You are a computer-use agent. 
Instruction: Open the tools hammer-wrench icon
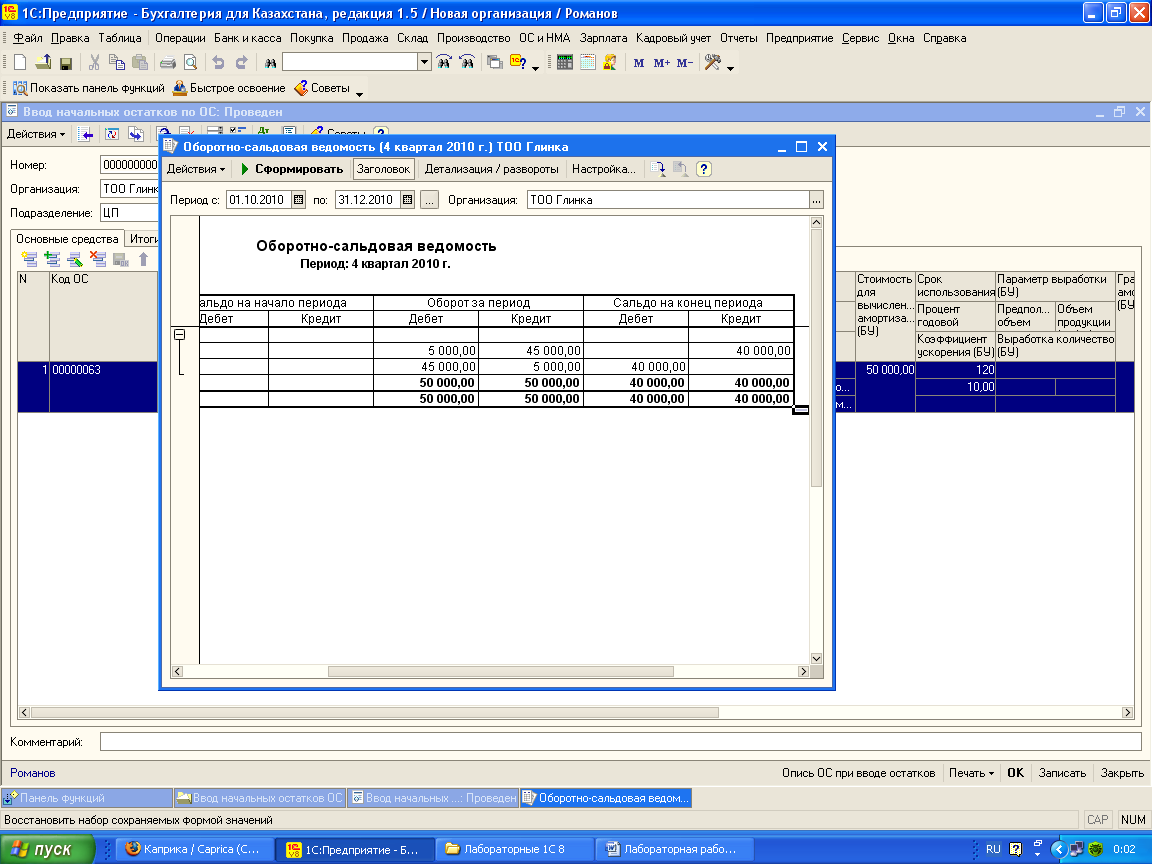pyautogui.click(x=713, y=62)
